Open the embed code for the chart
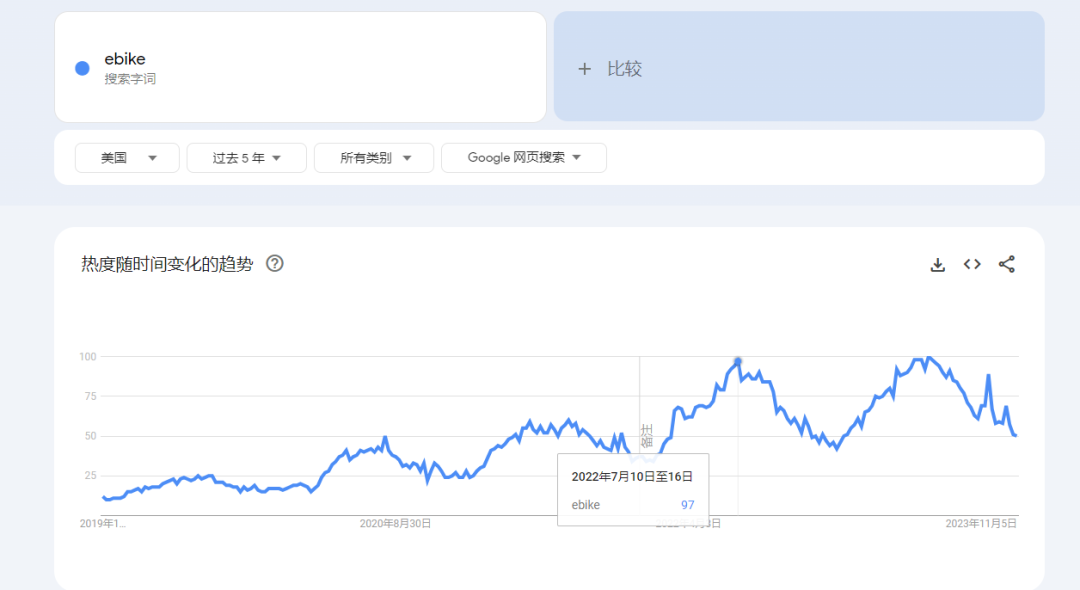 click(x=971, y=264)
